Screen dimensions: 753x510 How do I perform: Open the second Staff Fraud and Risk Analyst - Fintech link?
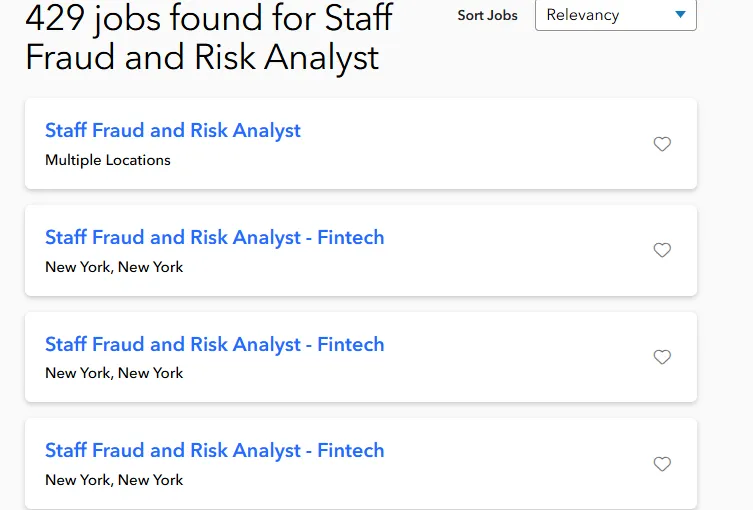pyautogui.click(x=214, y=345)
